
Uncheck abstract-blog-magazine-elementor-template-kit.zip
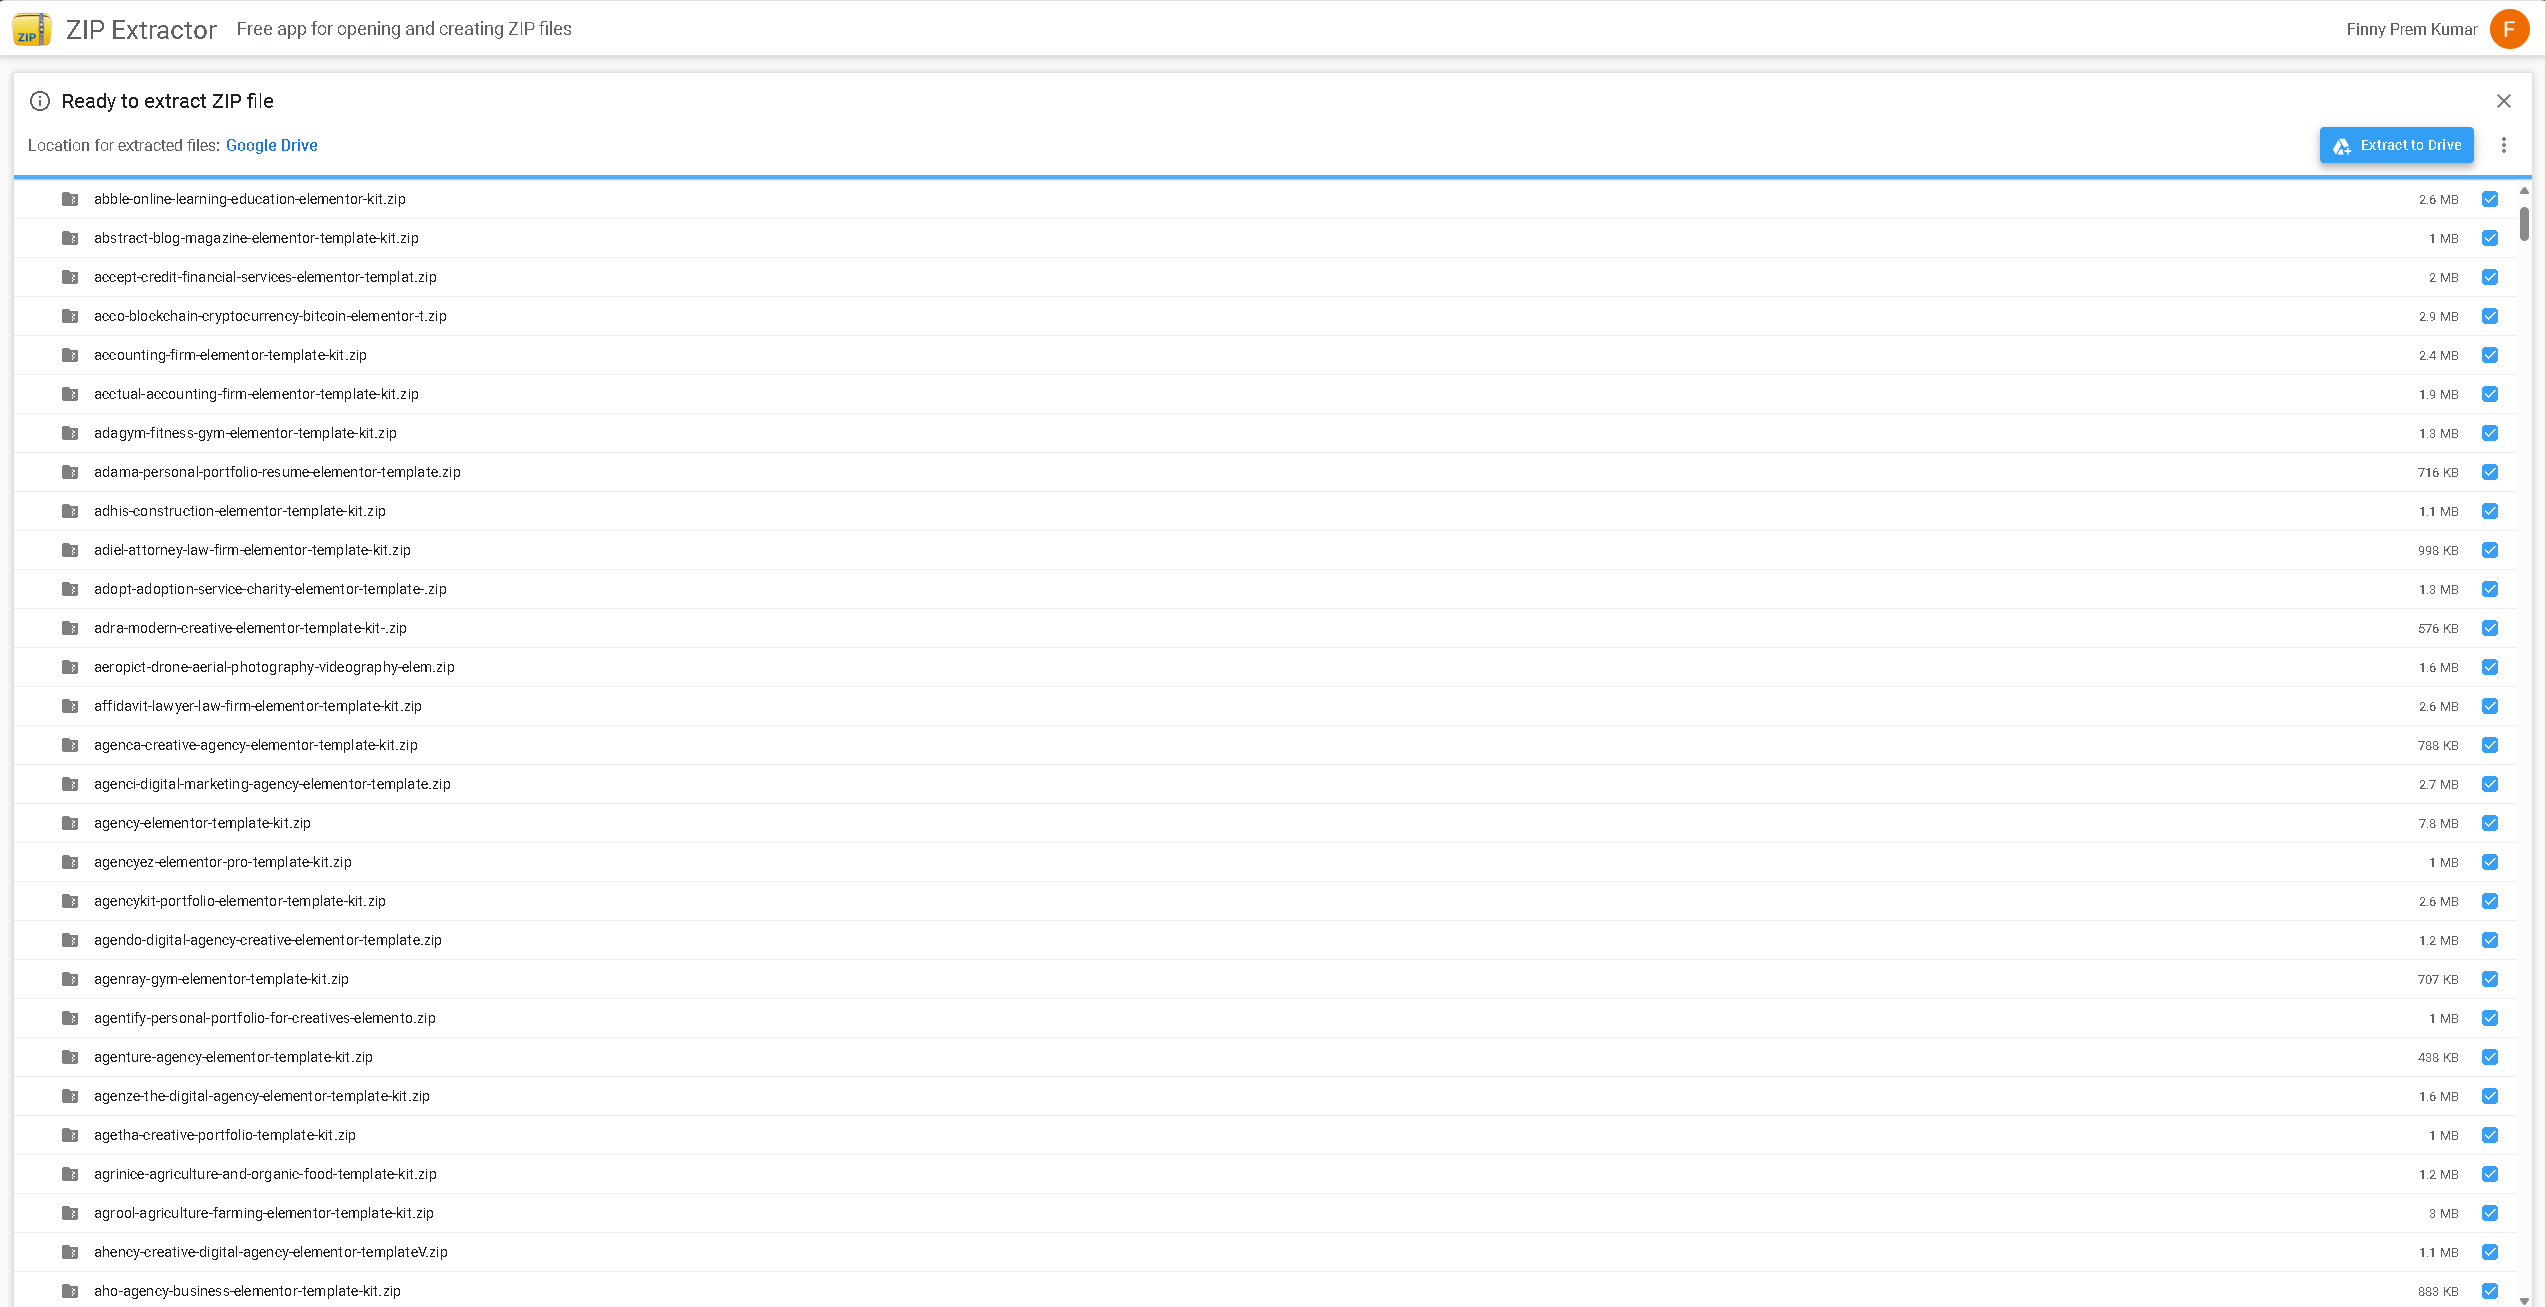click(x=2490, y=238)
